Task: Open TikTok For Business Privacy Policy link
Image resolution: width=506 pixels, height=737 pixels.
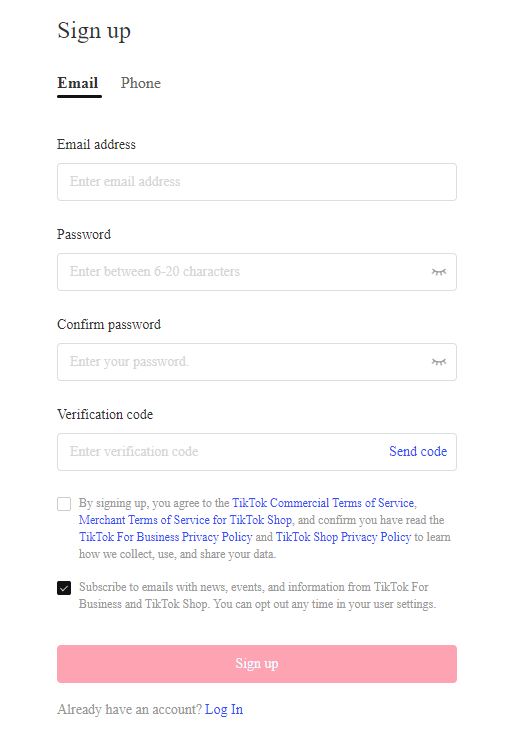Action: pyautogui.click(x=165, y=537)
